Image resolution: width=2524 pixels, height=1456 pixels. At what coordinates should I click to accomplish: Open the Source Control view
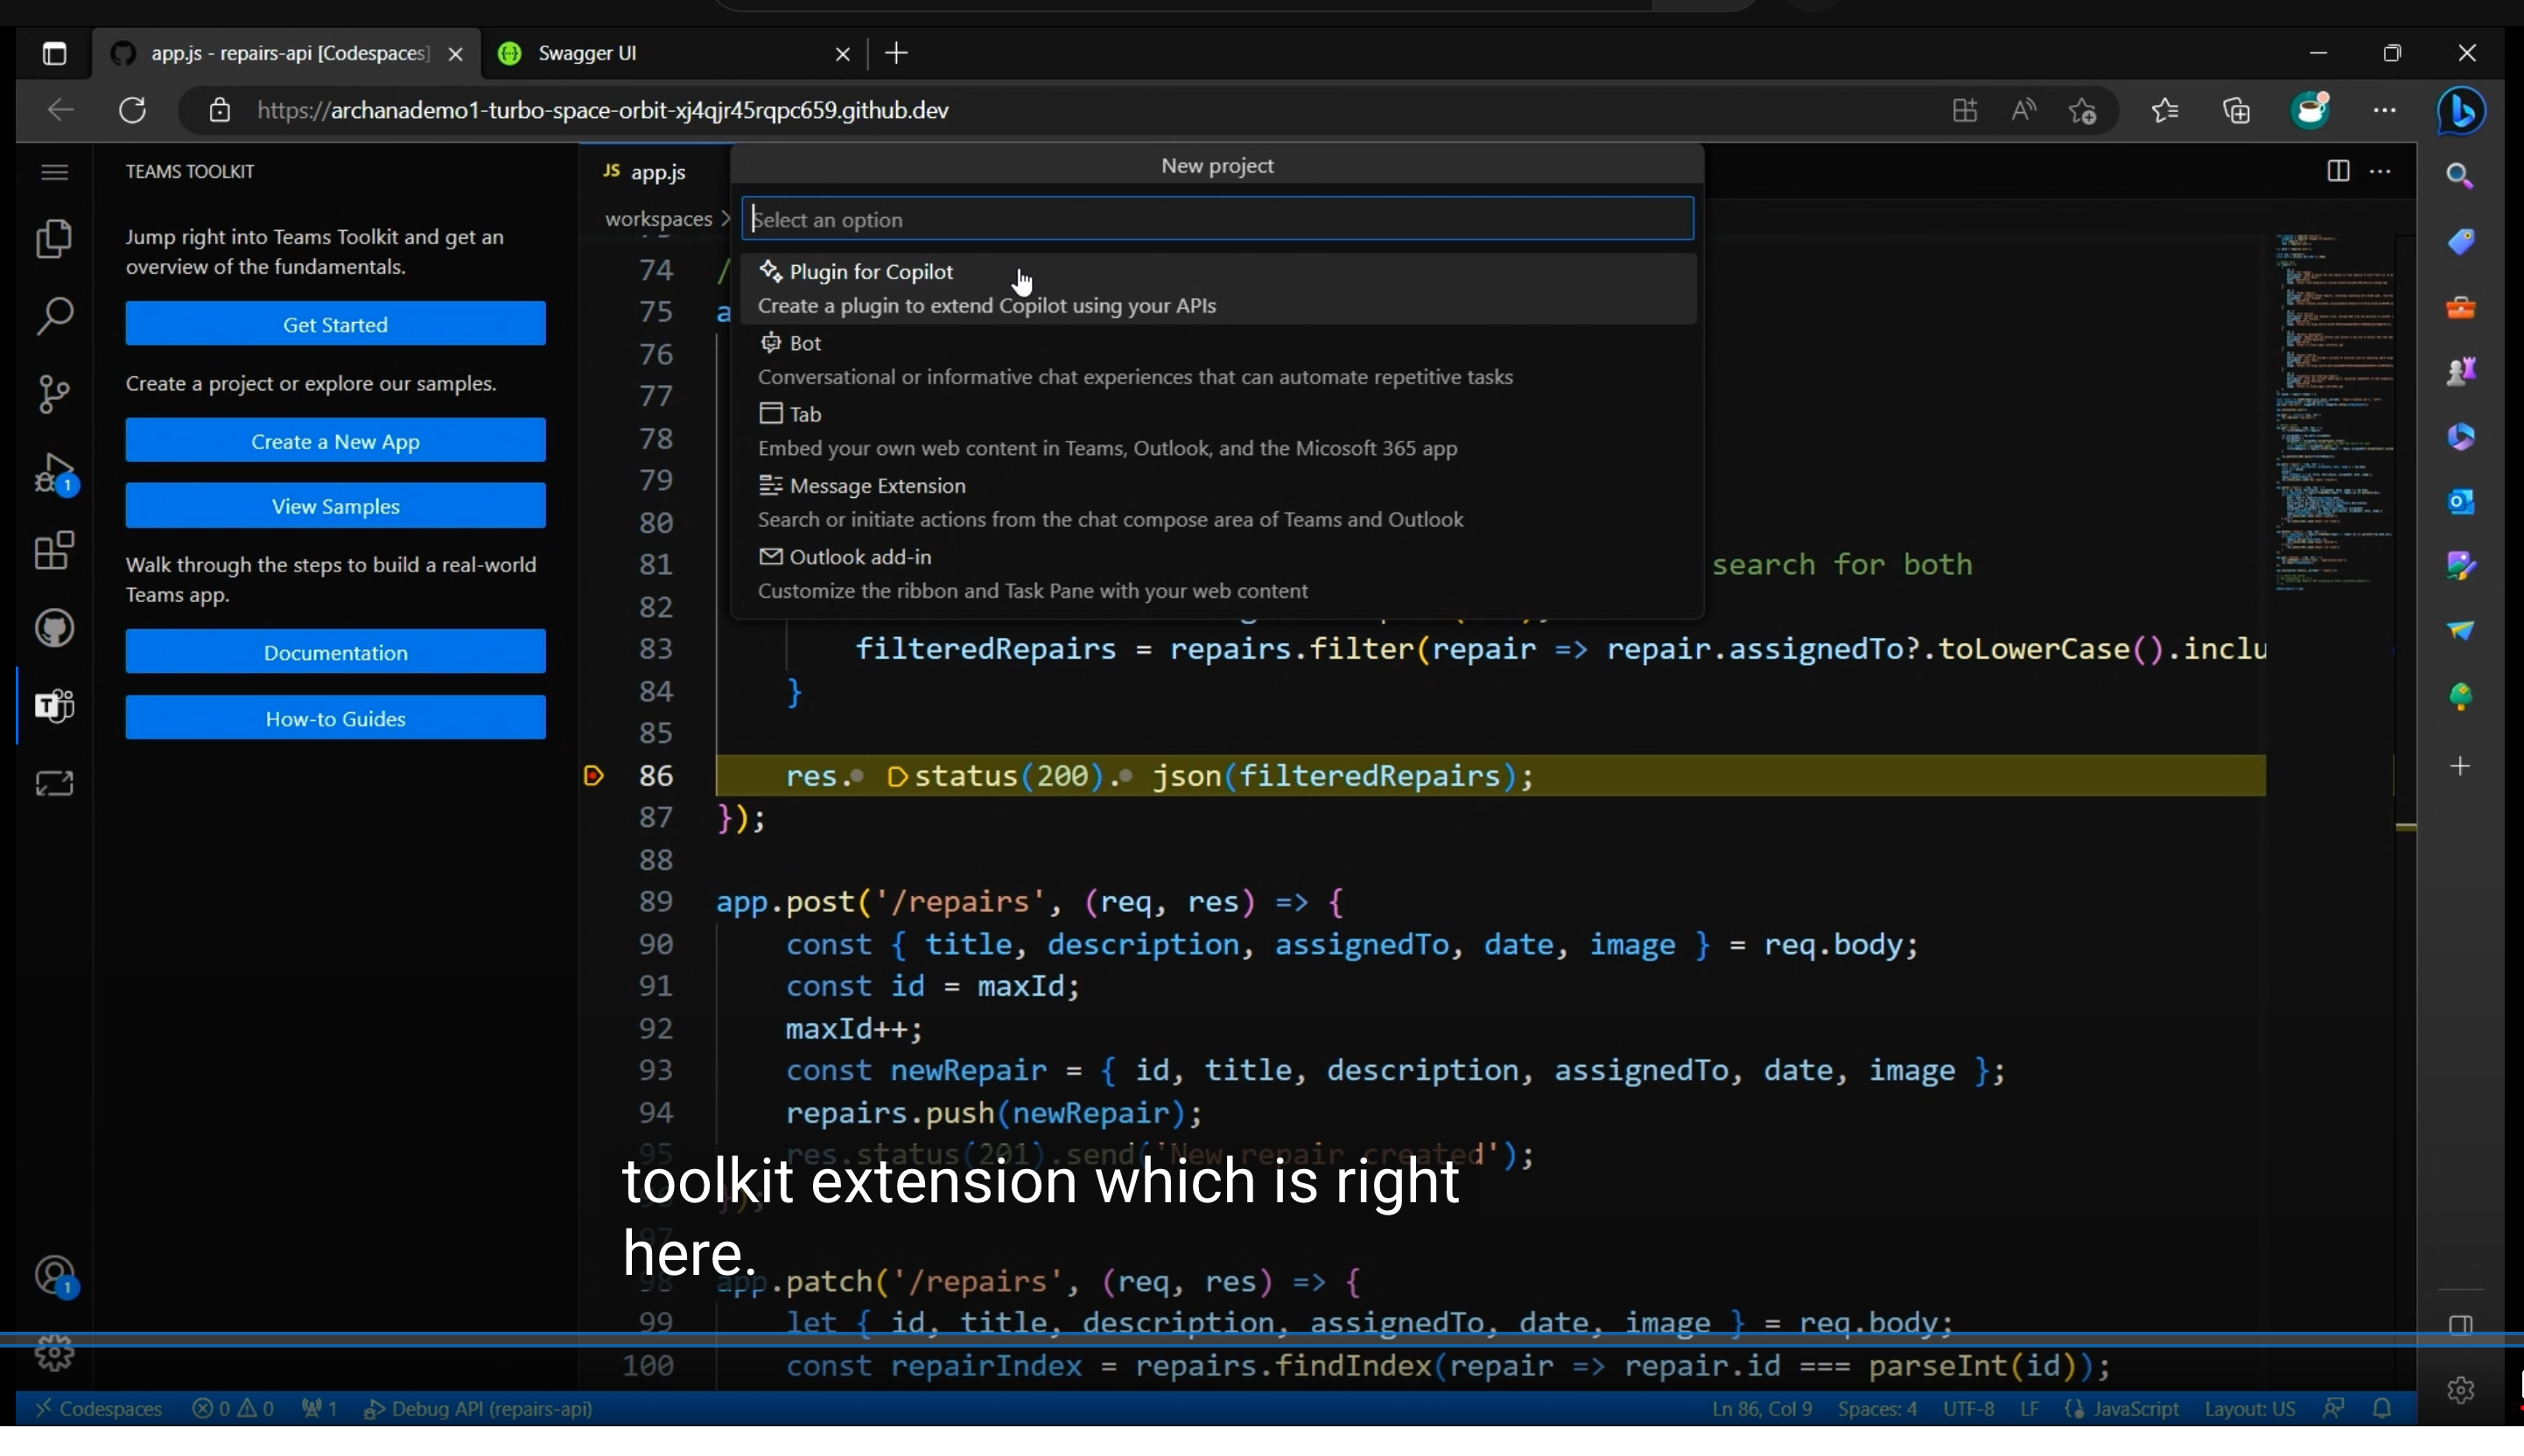[x=54, y=395]
